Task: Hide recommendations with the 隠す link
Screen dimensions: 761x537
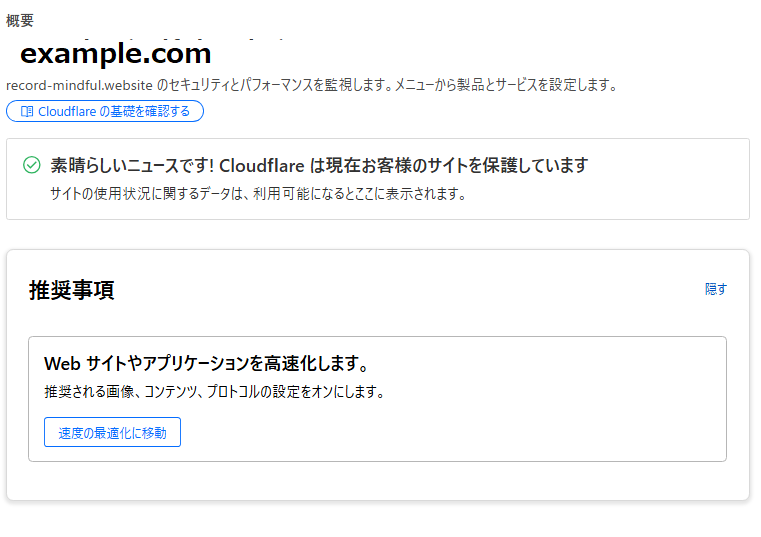Action: click(716, 289)
